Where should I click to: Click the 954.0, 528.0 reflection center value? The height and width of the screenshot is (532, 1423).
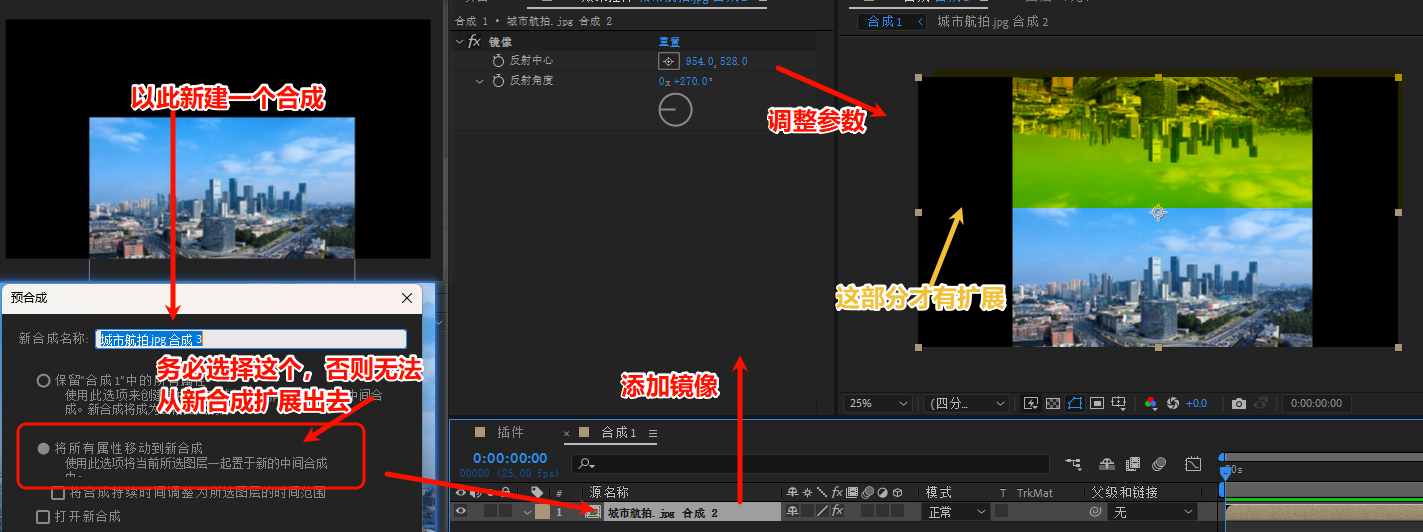[716, 61]
